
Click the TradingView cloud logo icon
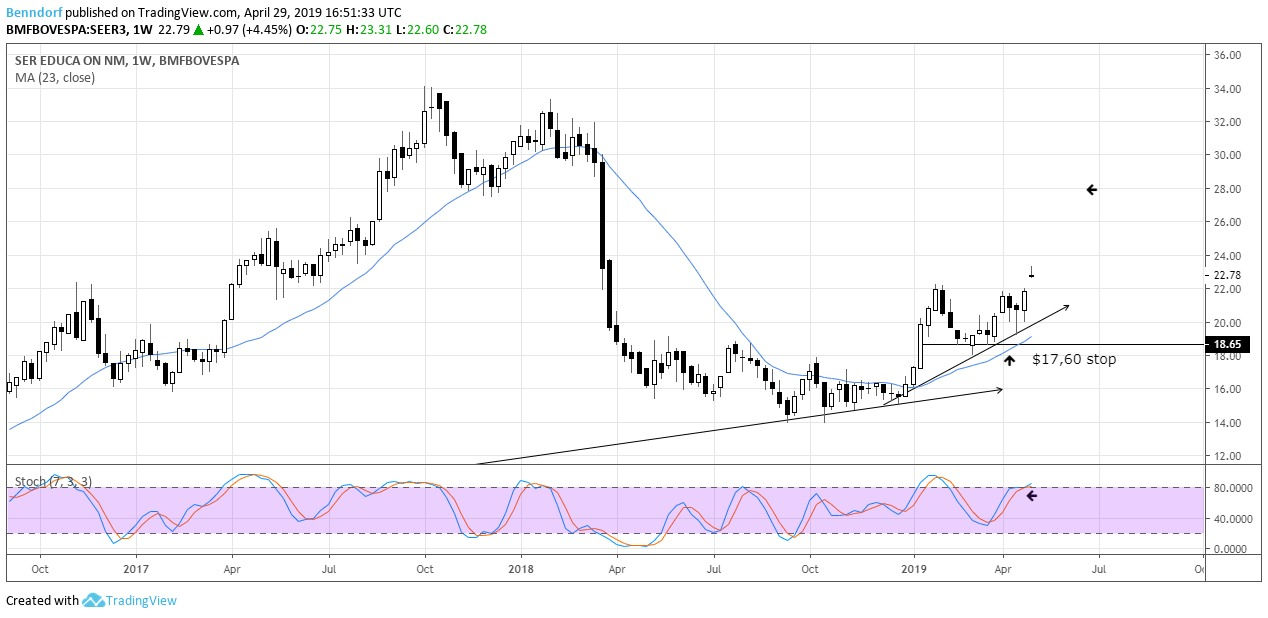coord(94,600)
